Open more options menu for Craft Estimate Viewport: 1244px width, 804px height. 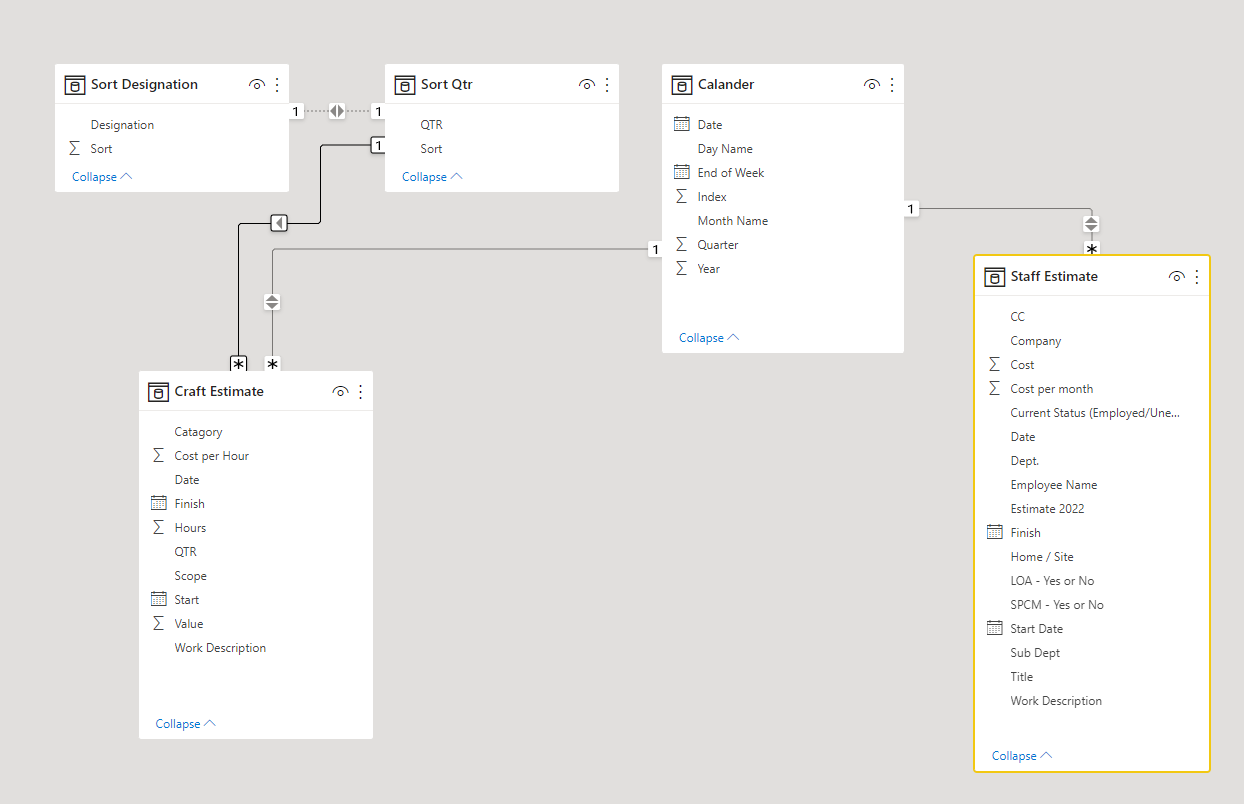click(361, 392)
